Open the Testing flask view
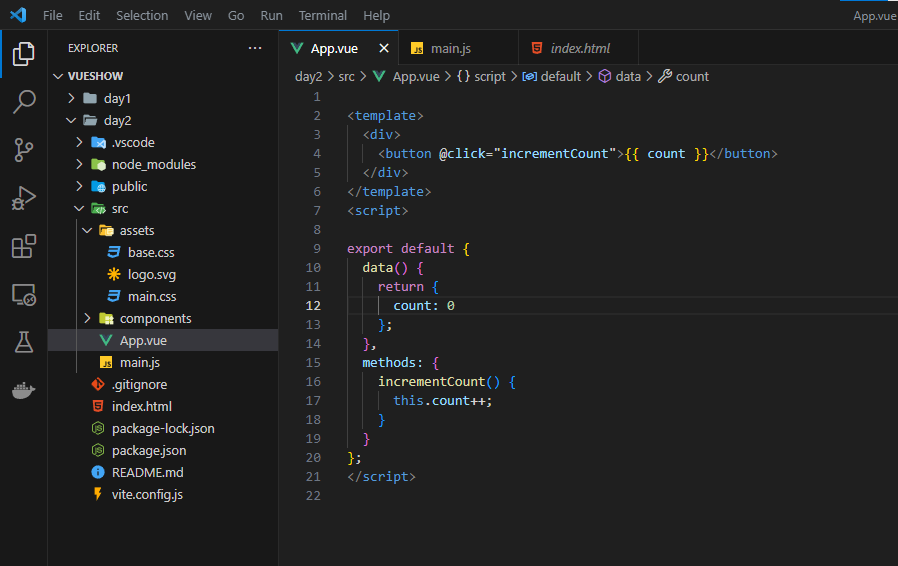 23,342
